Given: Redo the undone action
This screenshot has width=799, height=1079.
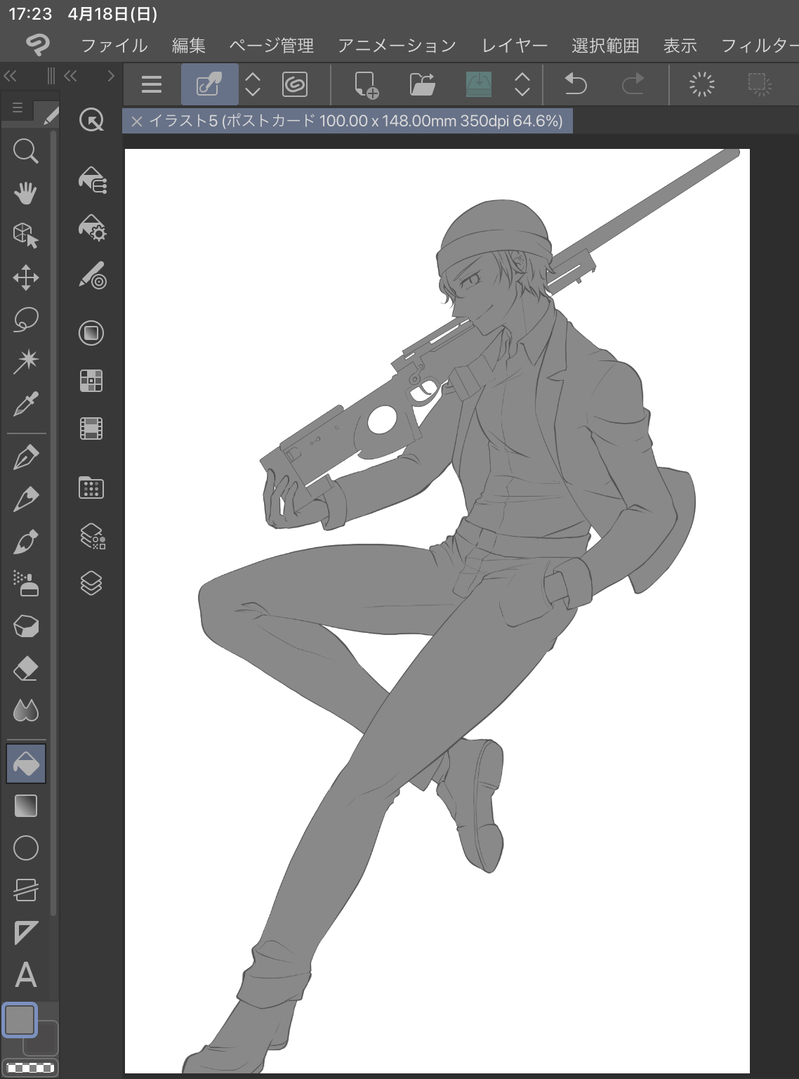Looking at the screenshot, I should [x=632, y=84].
